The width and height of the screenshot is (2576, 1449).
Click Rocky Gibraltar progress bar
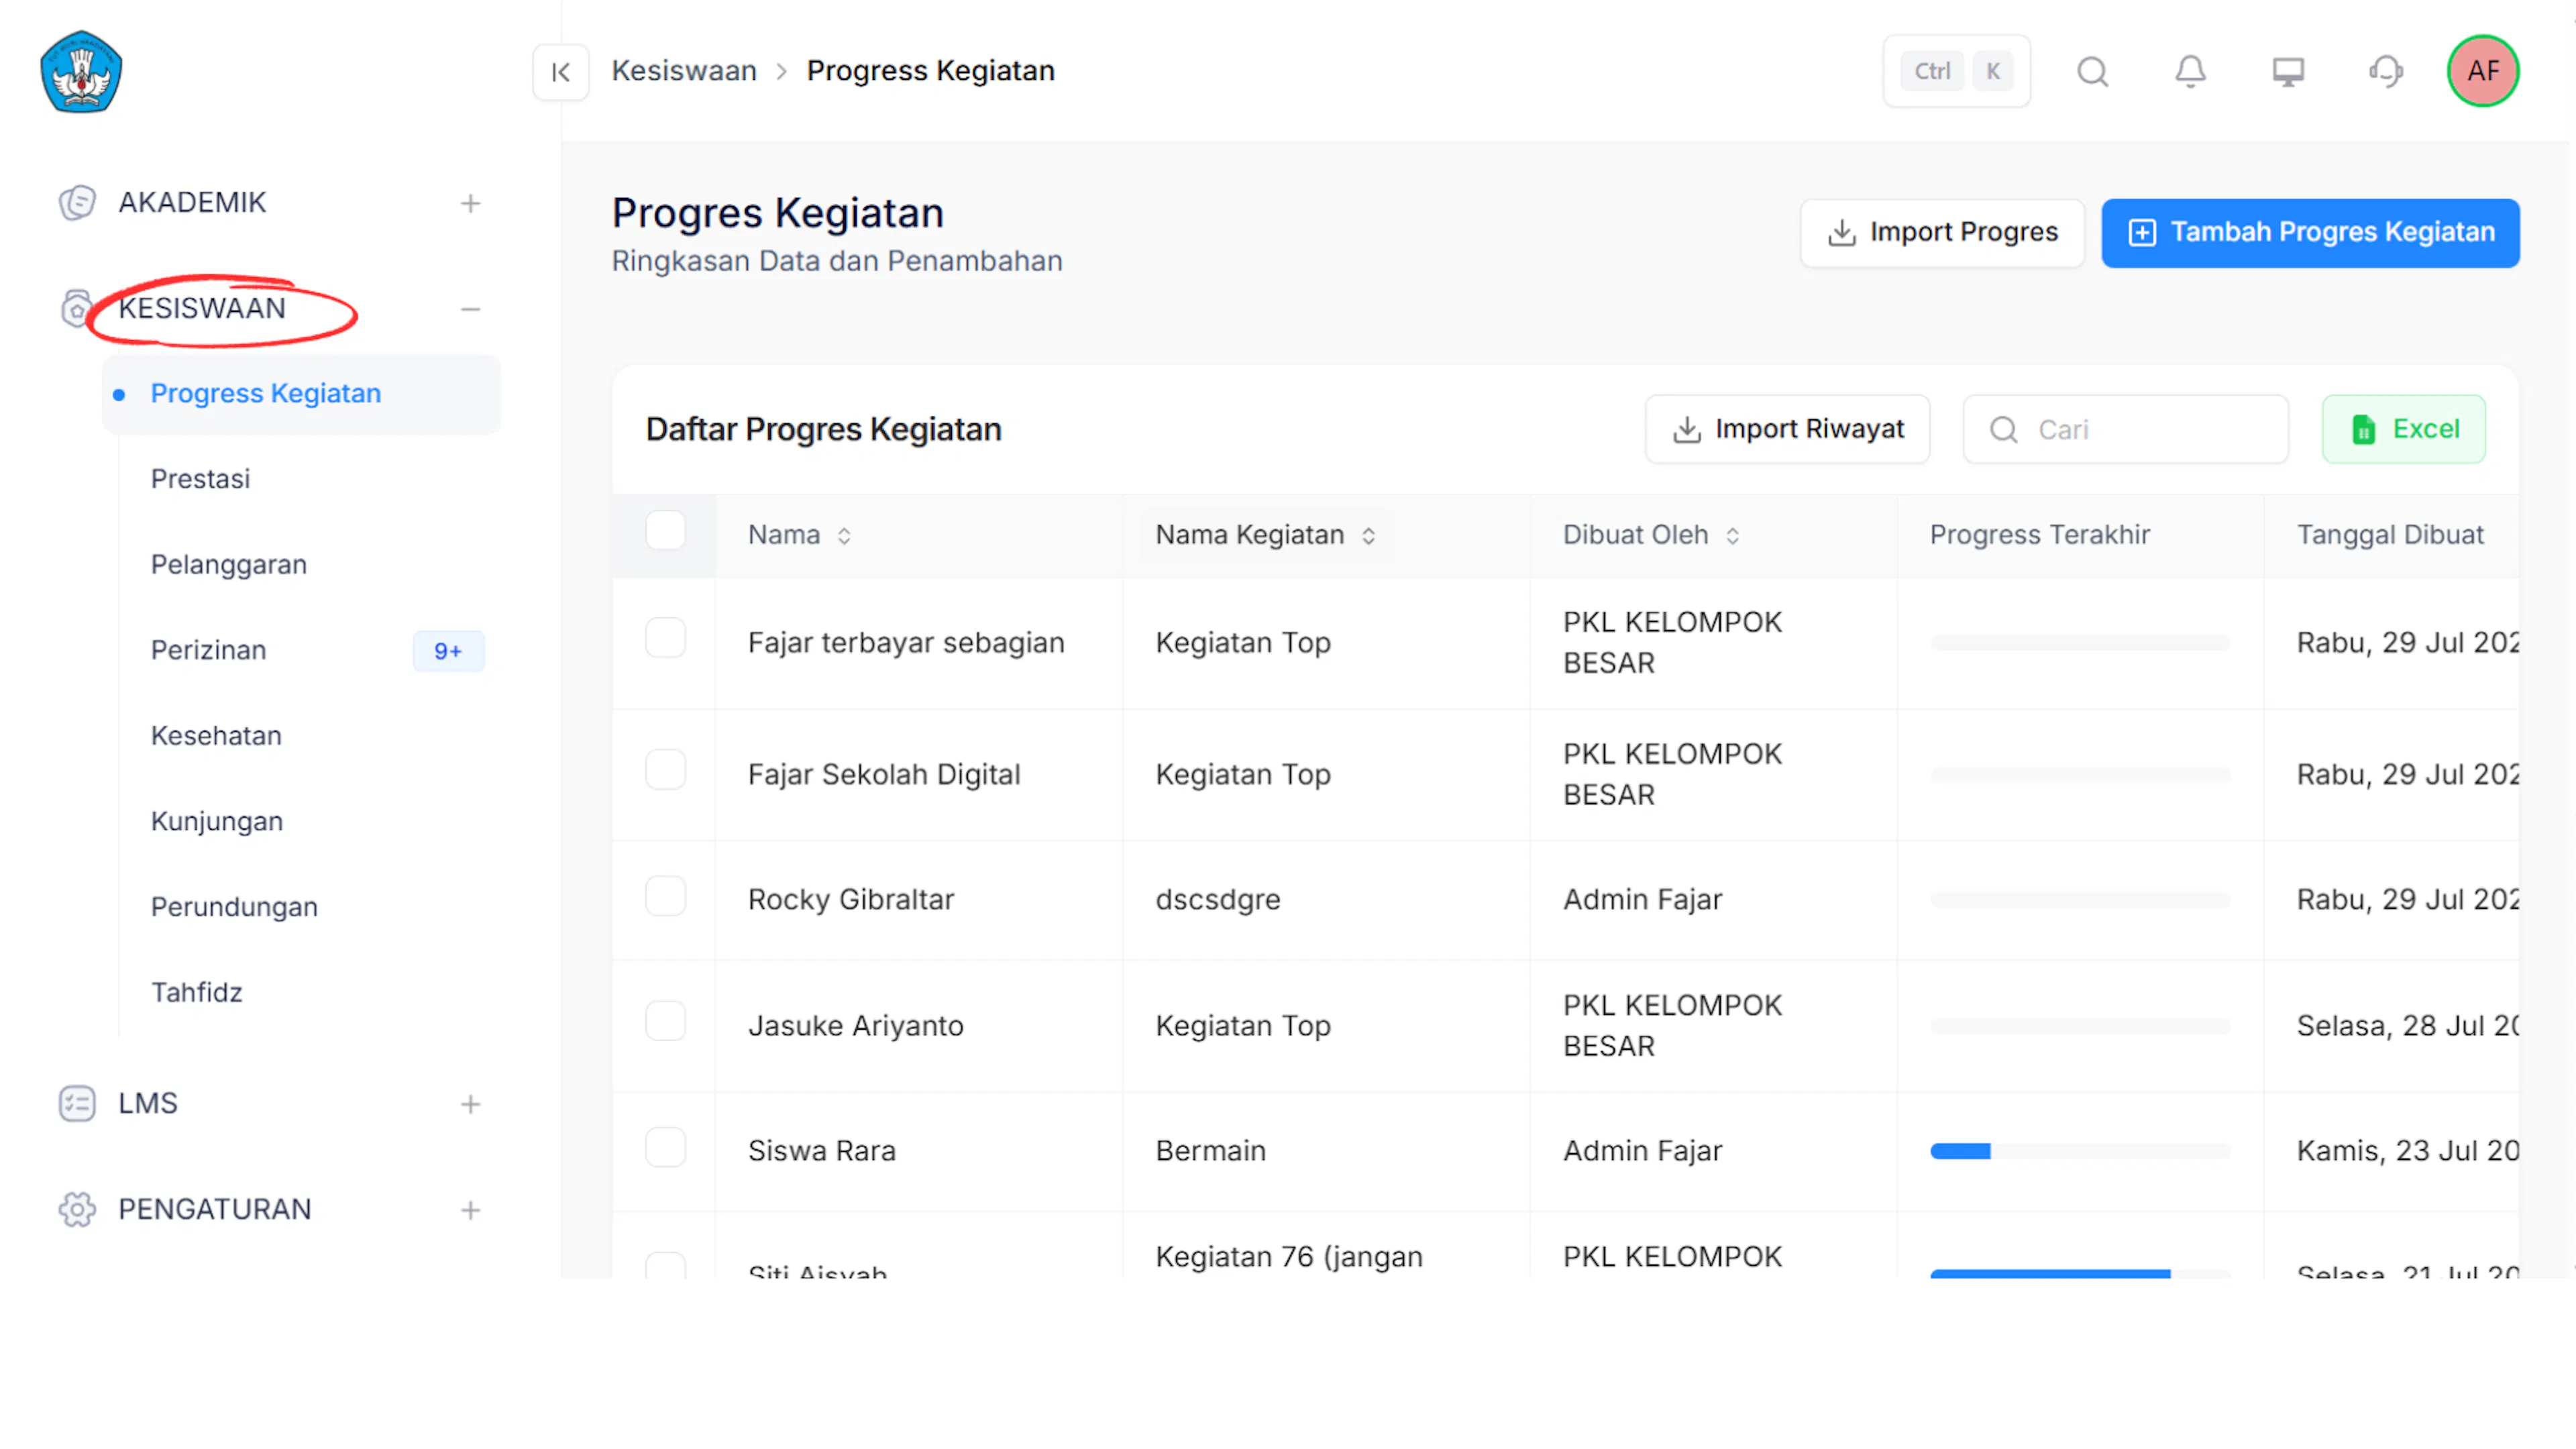[2079, 900]
